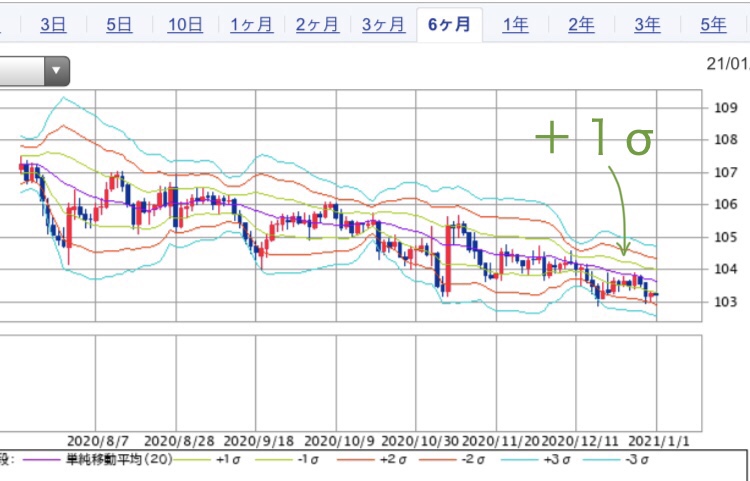The height and width of the screenshot is (481, 750).
Task: Click the active 6ヶ月 tab
Action: point(450,24)
